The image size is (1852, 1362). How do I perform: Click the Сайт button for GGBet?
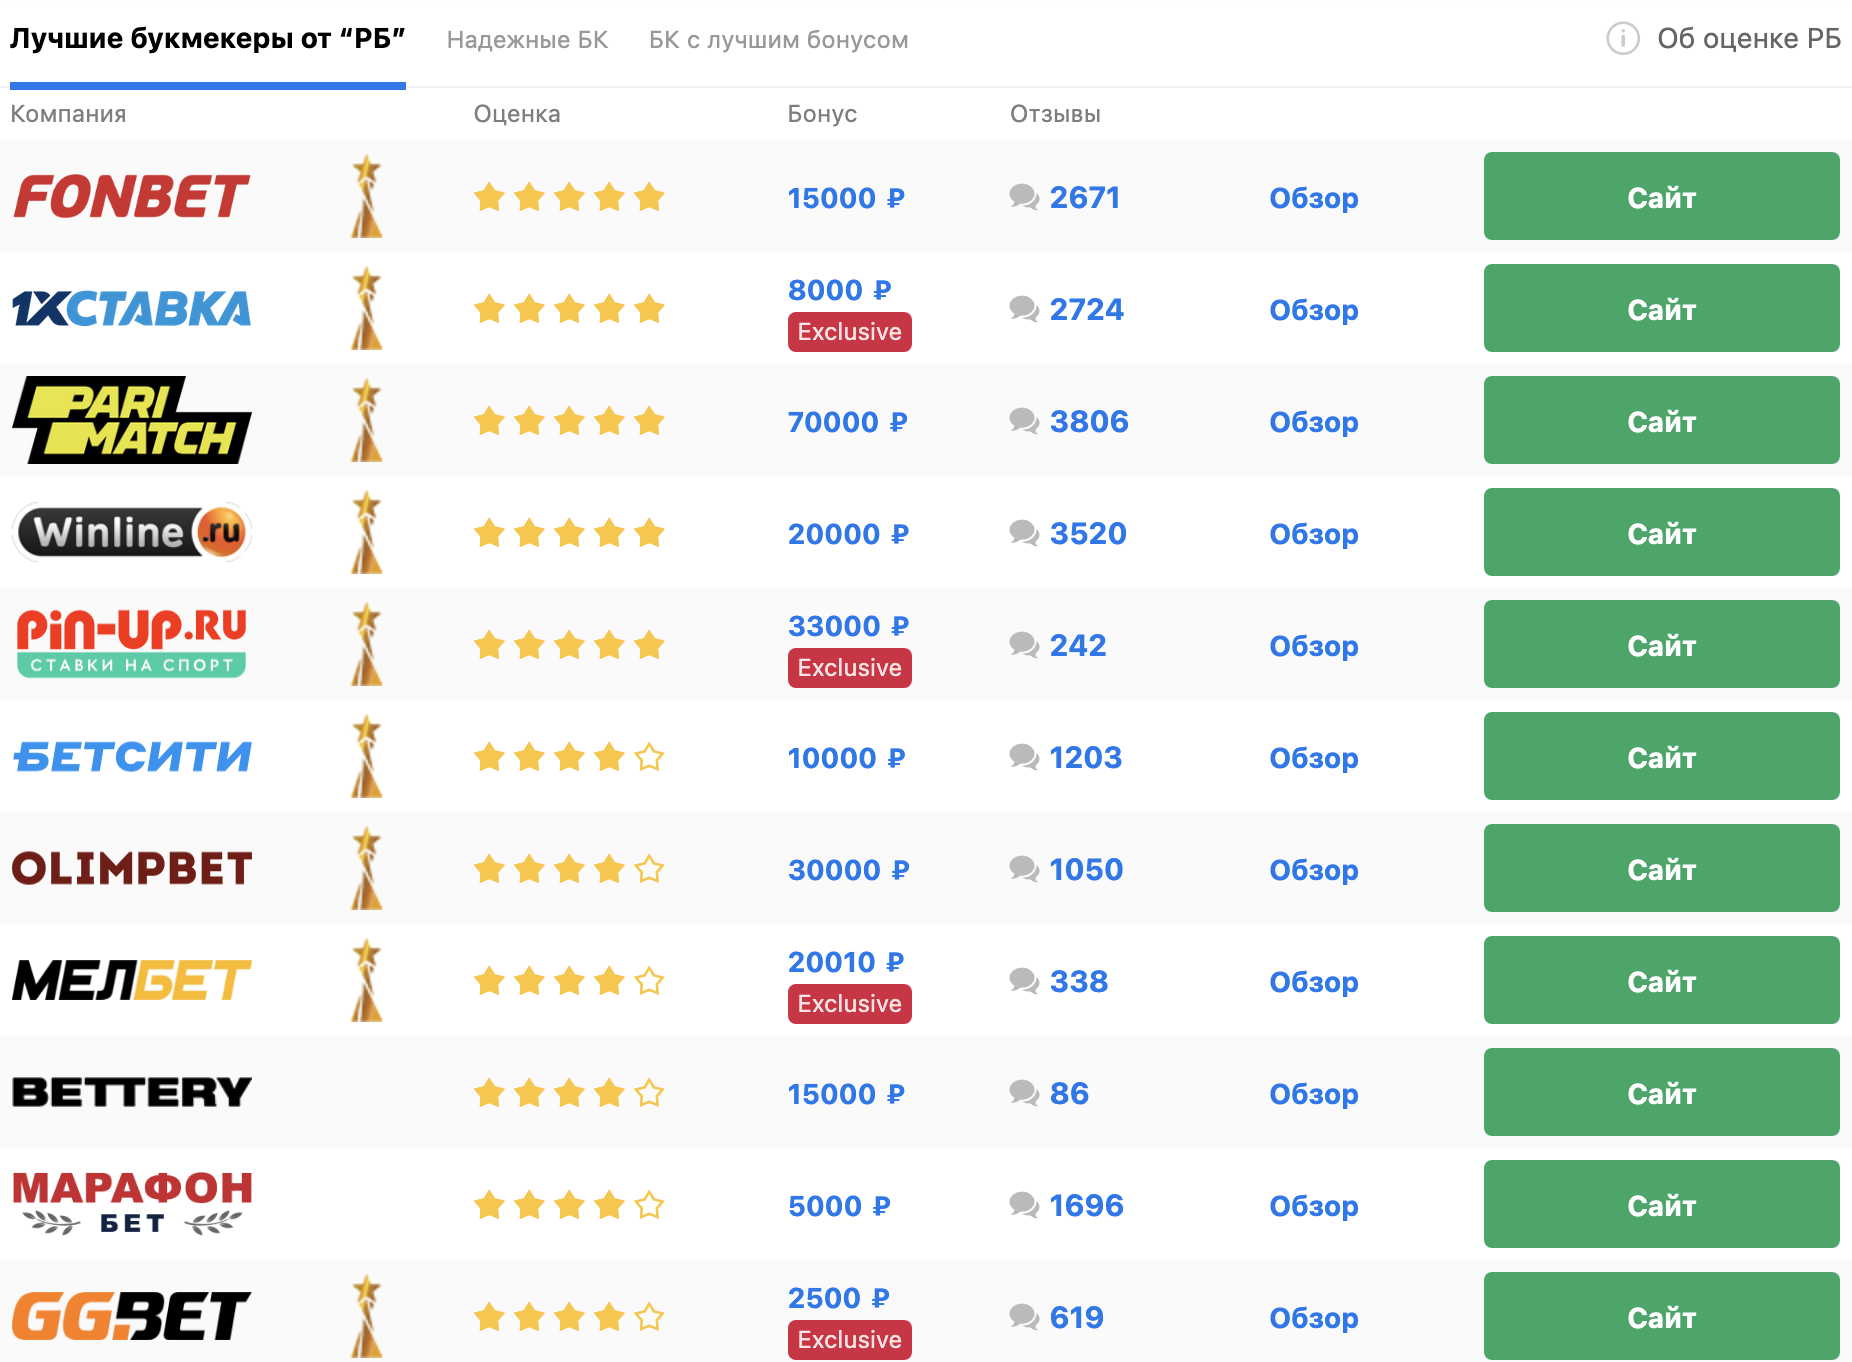(x=1661, y=1316)
